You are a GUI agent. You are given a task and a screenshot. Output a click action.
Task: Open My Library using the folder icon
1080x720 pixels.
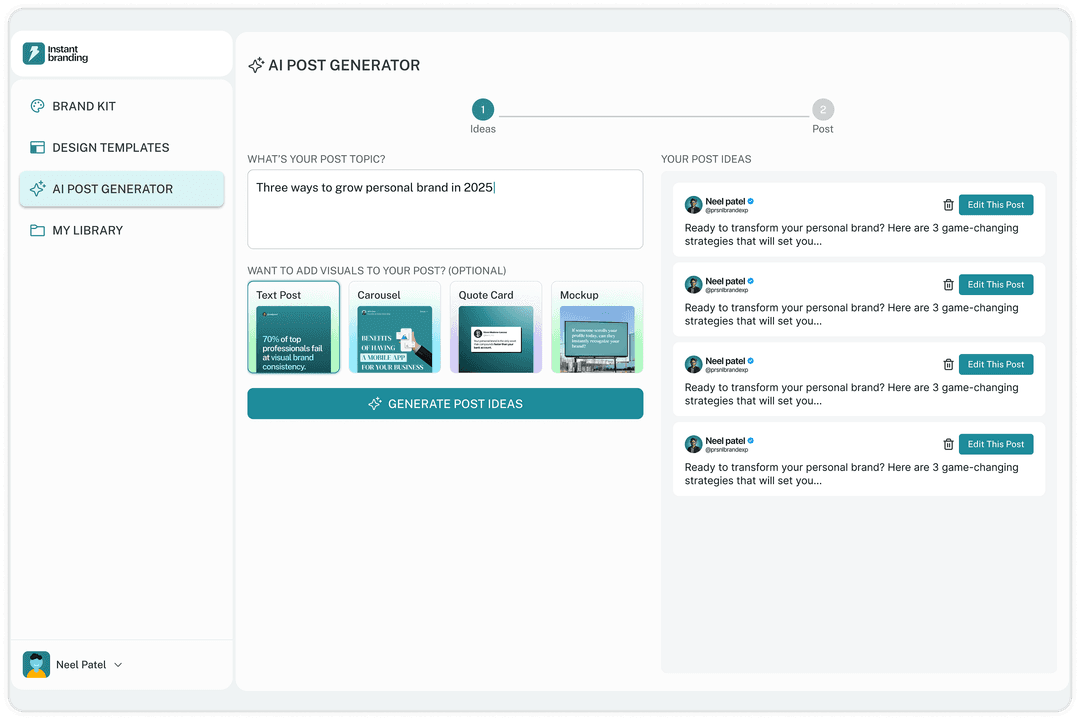[37, 230]
